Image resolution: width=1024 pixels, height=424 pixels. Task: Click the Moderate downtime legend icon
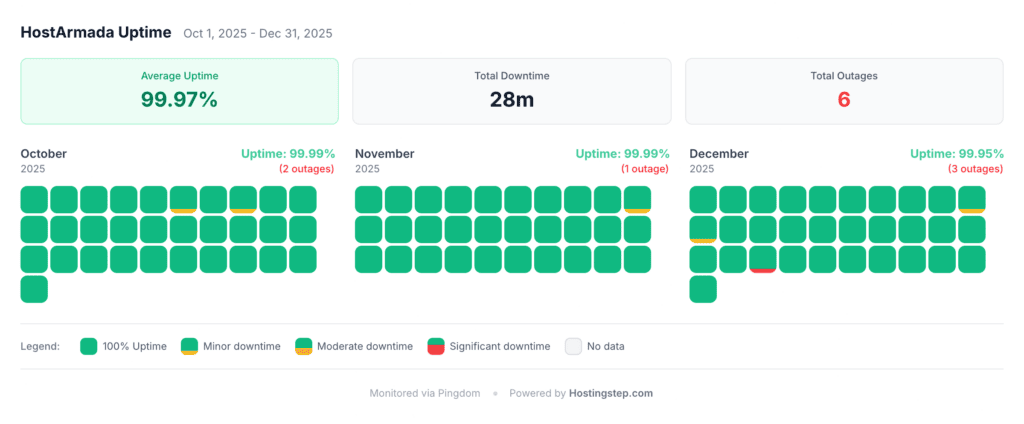click(x=303, y=347)
